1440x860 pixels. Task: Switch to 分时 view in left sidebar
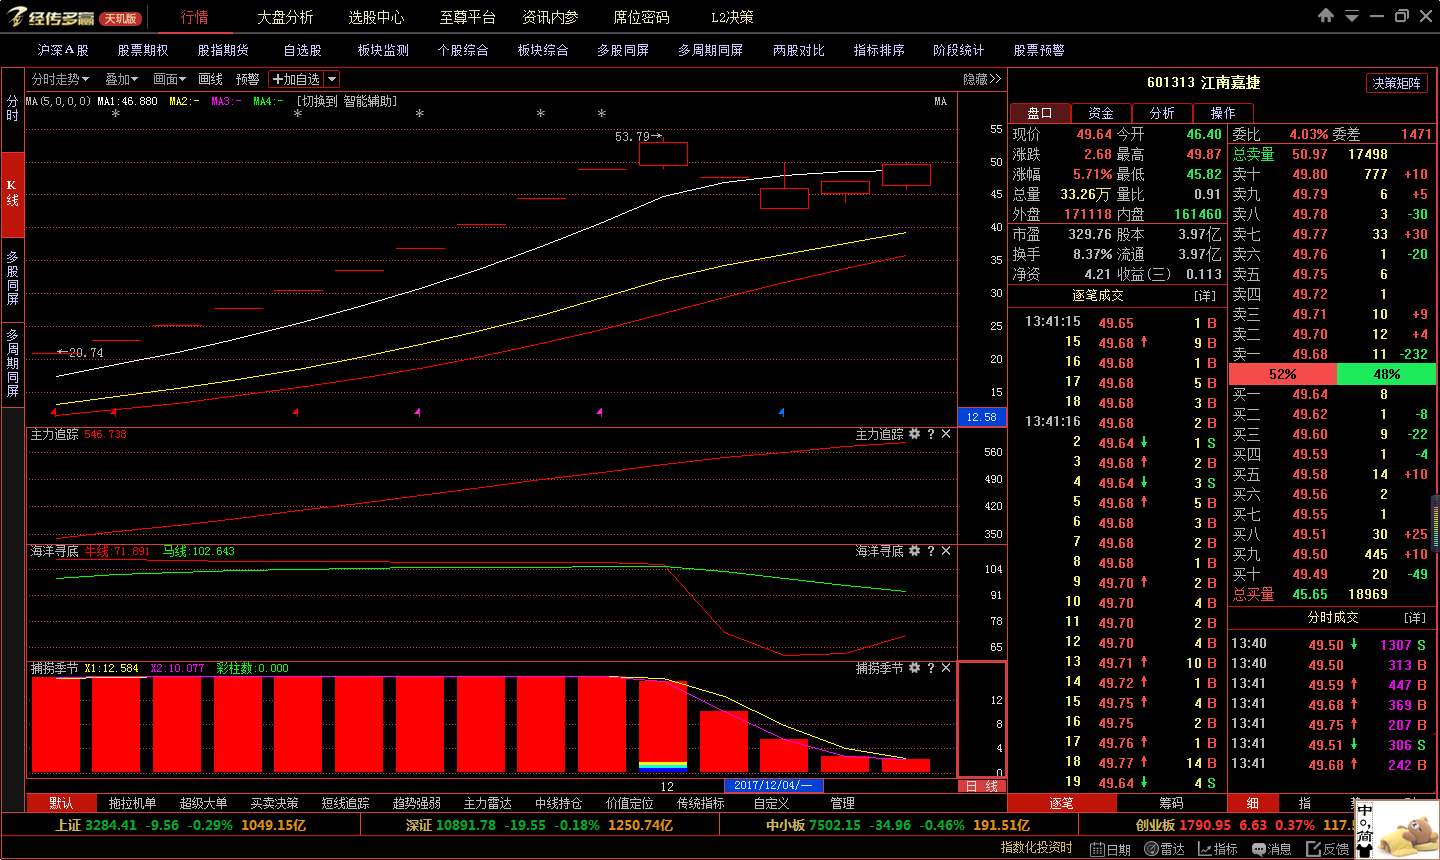pos(12,109)
